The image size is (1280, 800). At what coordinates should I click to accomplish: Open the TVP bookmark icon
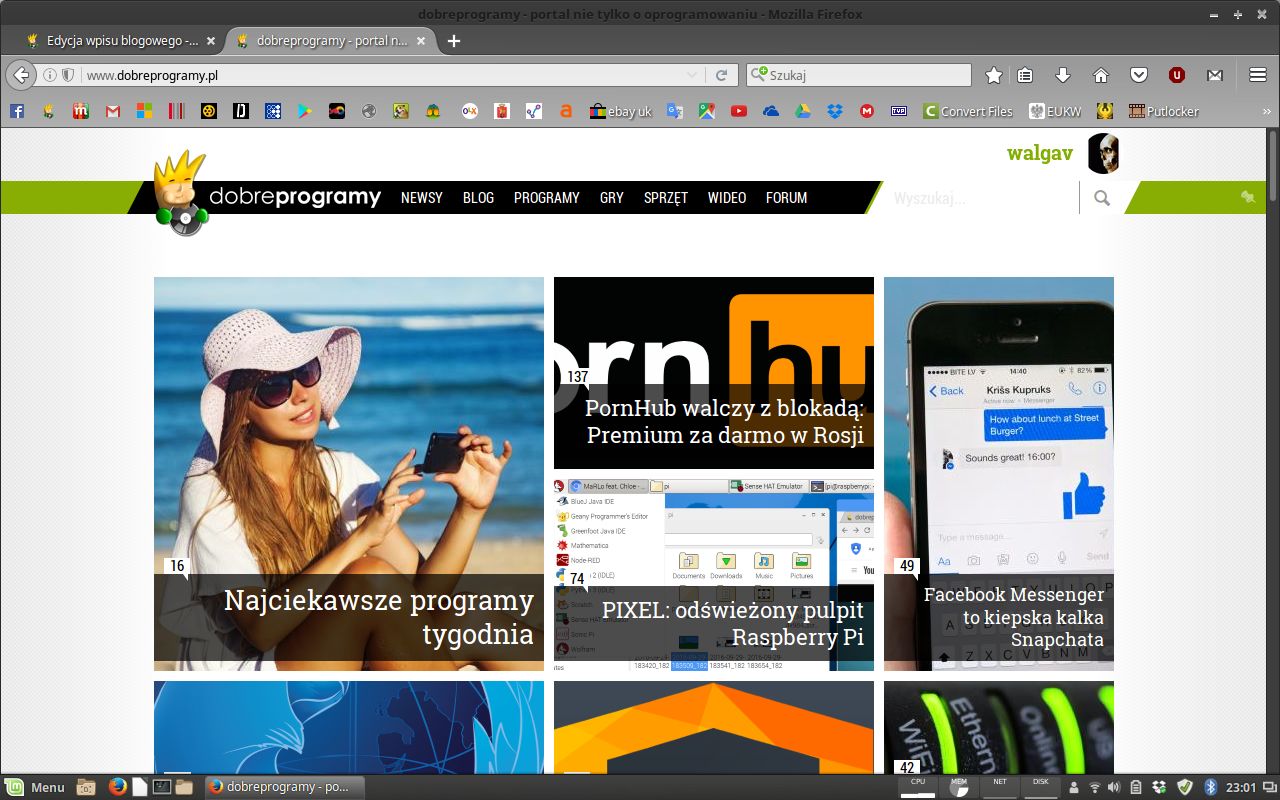(x=899, y=111)
